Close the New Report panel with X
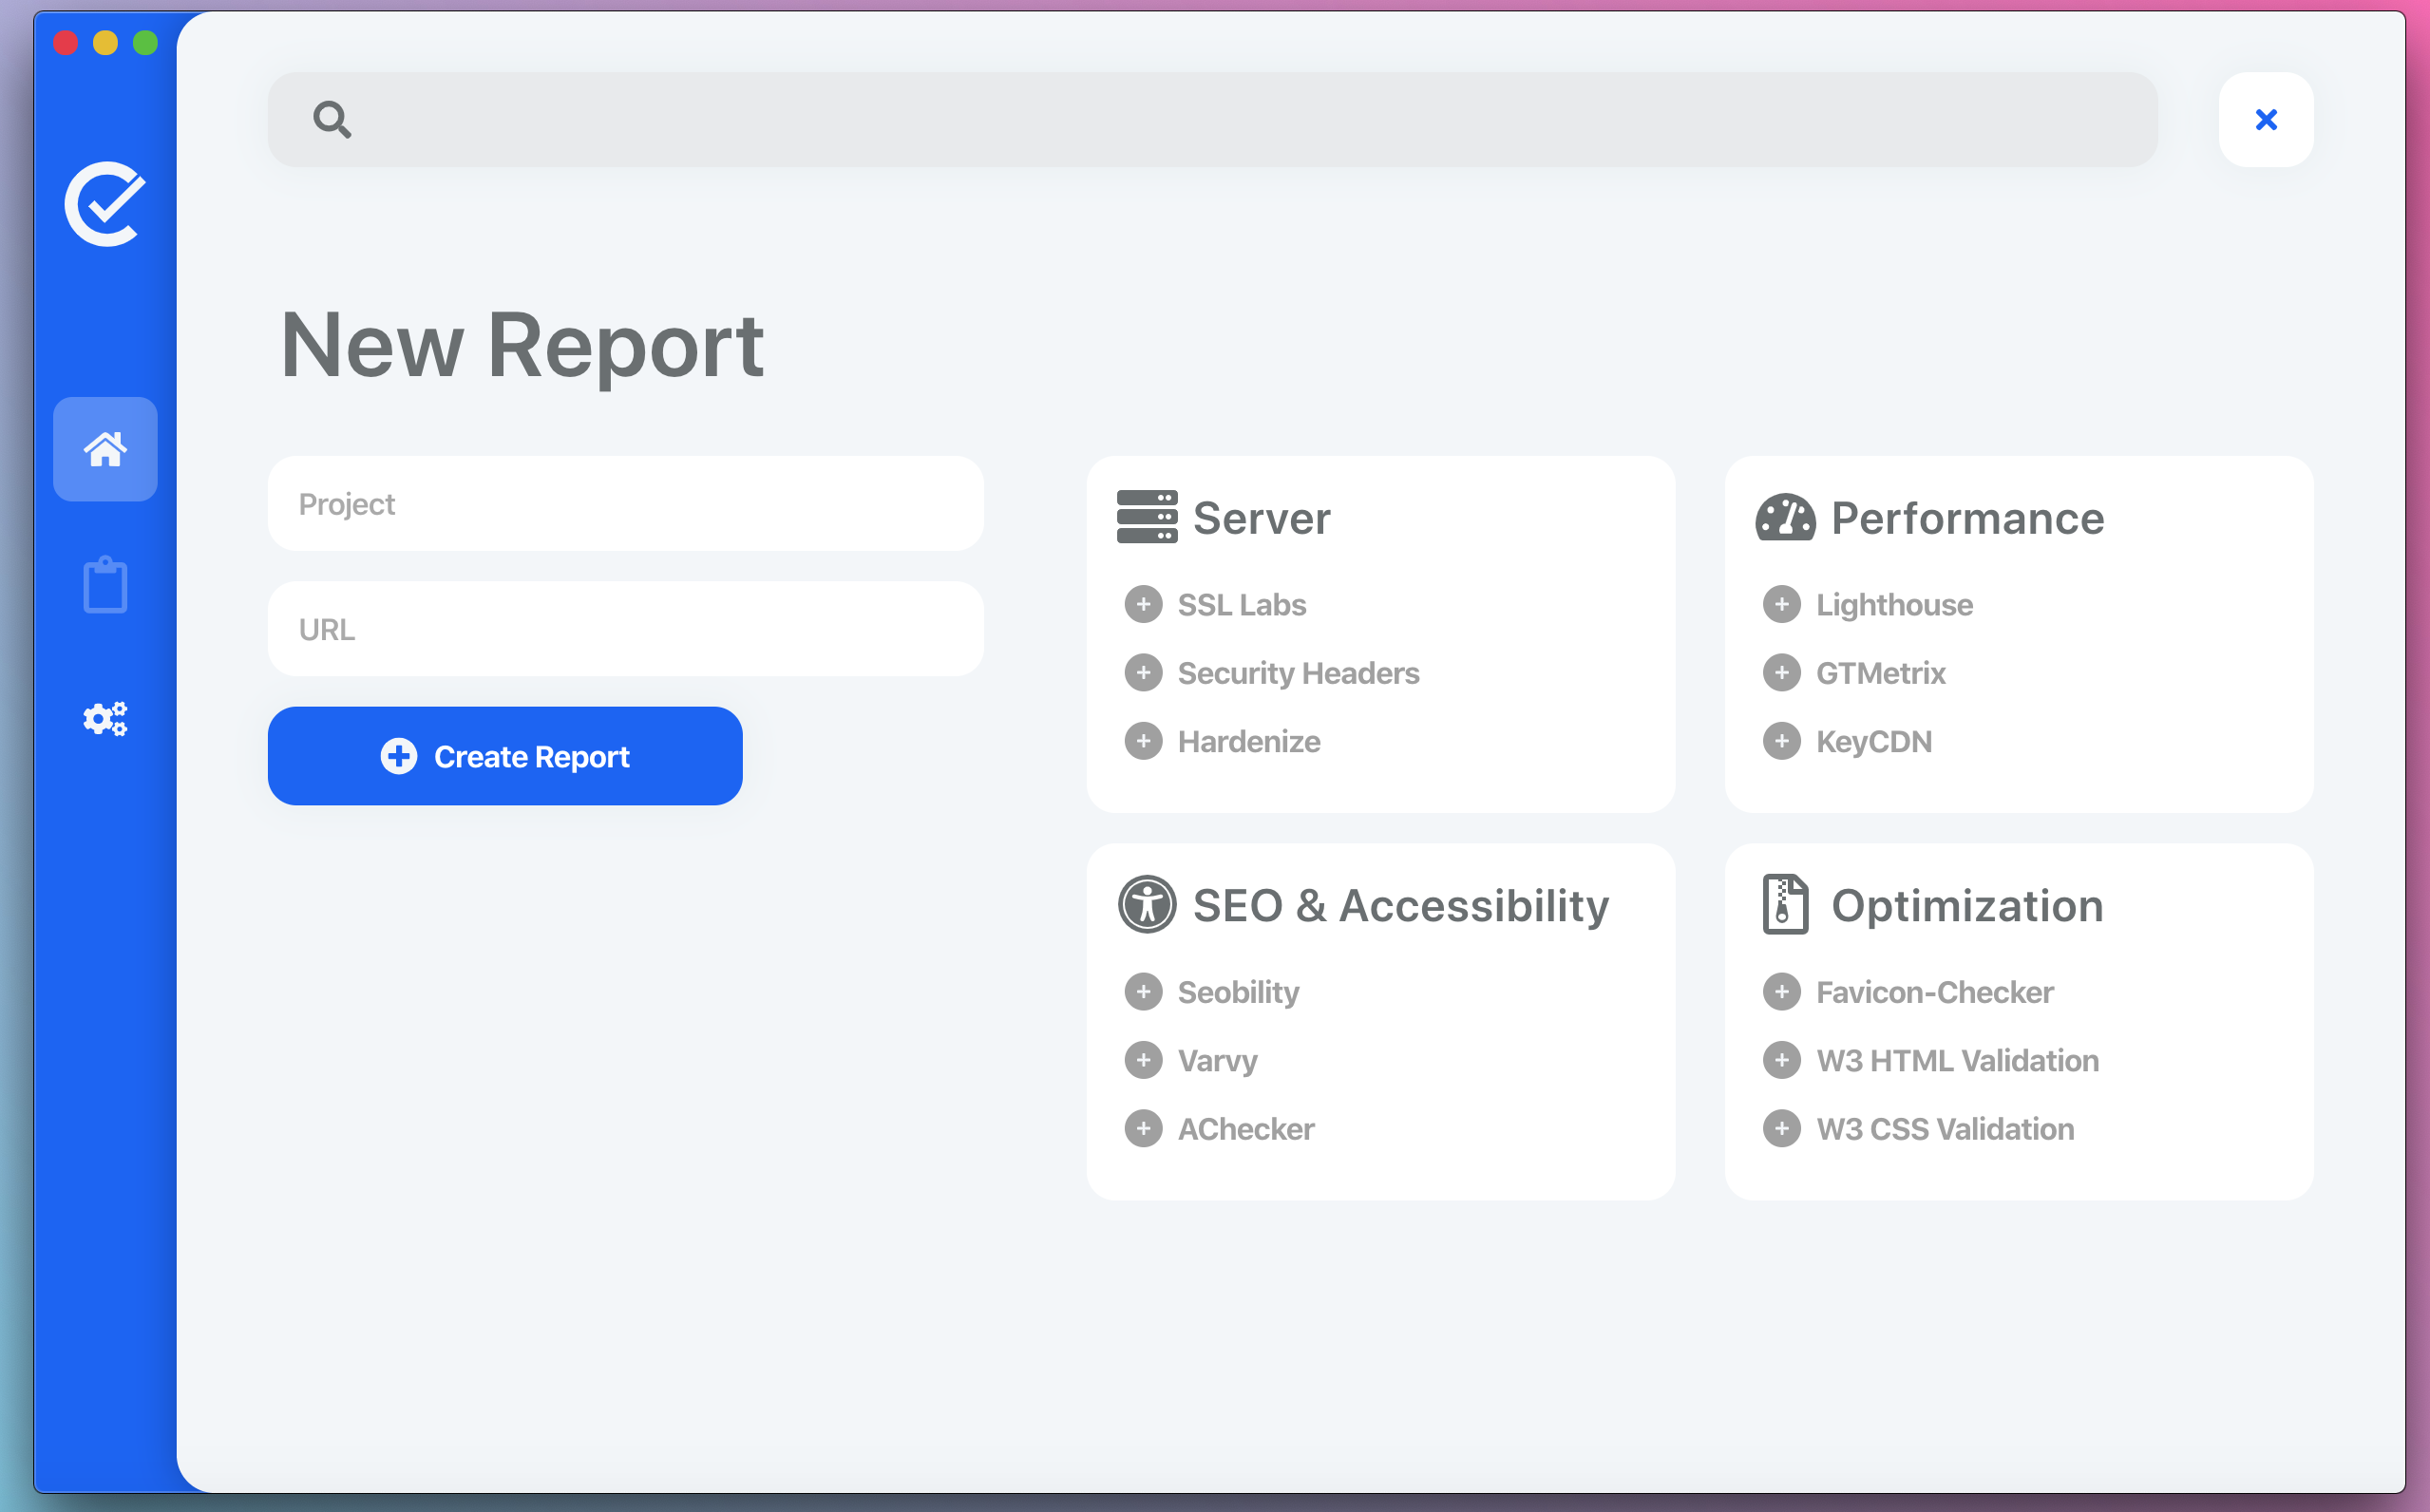Screen dimensions: 2430x1512 click(2265, 120)
